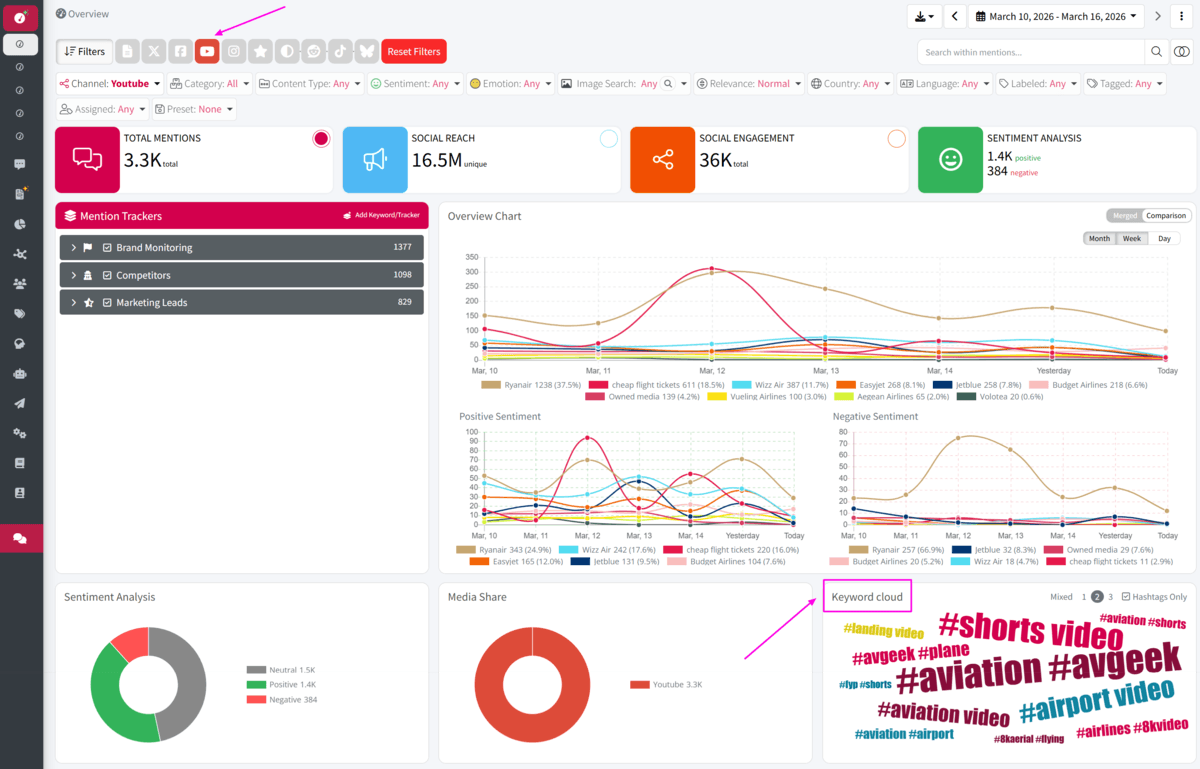Open the speech bubble mentions sidebar icon
This screenshot has width=1200, height=769.
(20, 164)
